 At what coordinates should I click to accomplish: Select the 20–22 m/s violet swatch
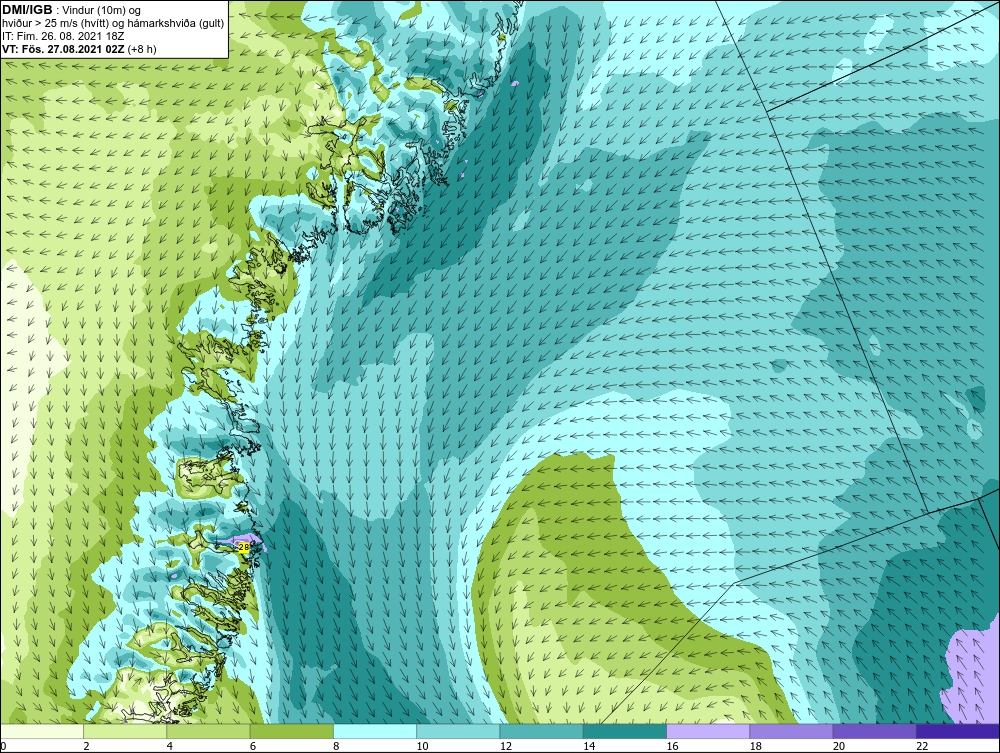click(874, 731)
